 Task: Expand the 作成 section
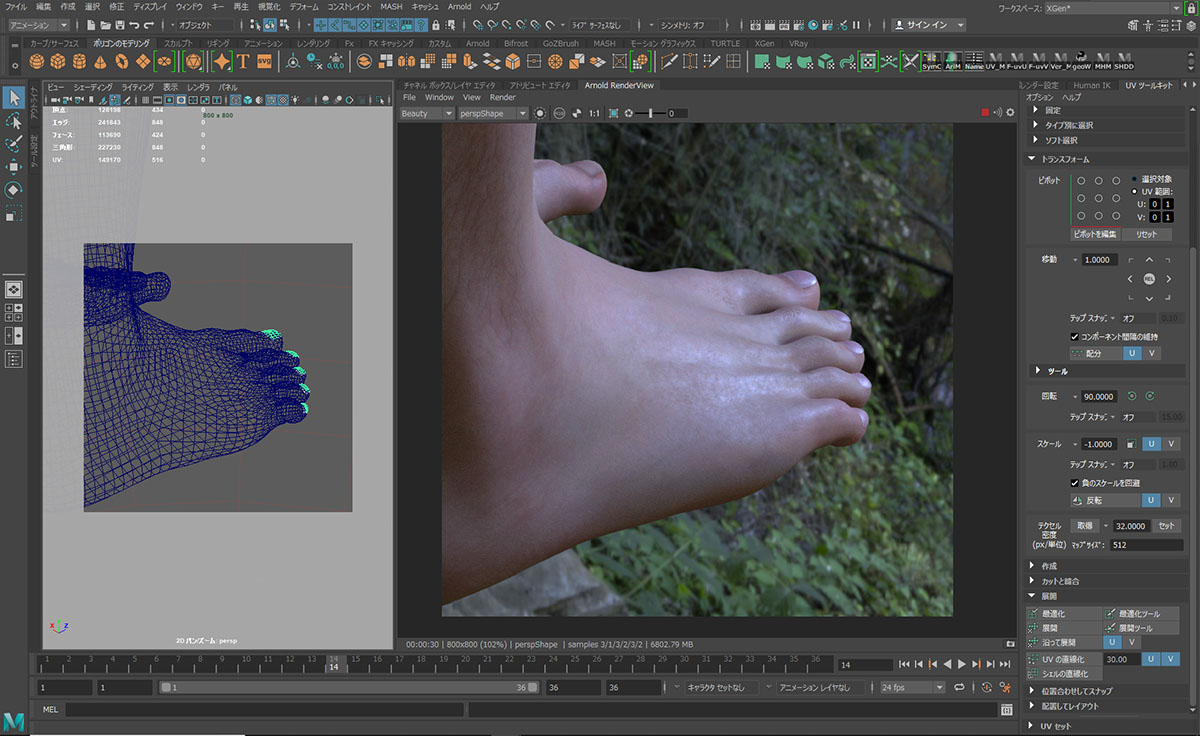pos(1033,565)
